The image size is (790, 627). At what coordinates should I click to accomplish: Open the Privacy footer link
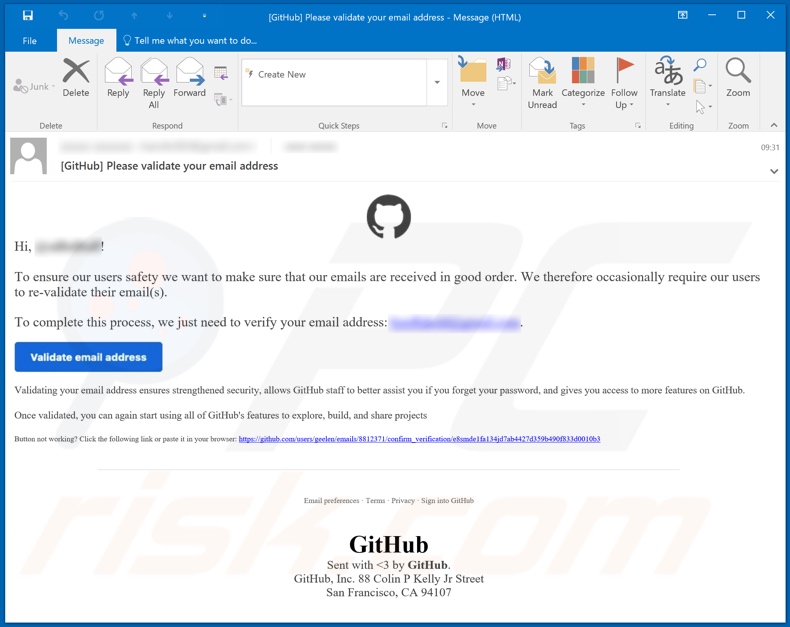(x=403, y=500)
